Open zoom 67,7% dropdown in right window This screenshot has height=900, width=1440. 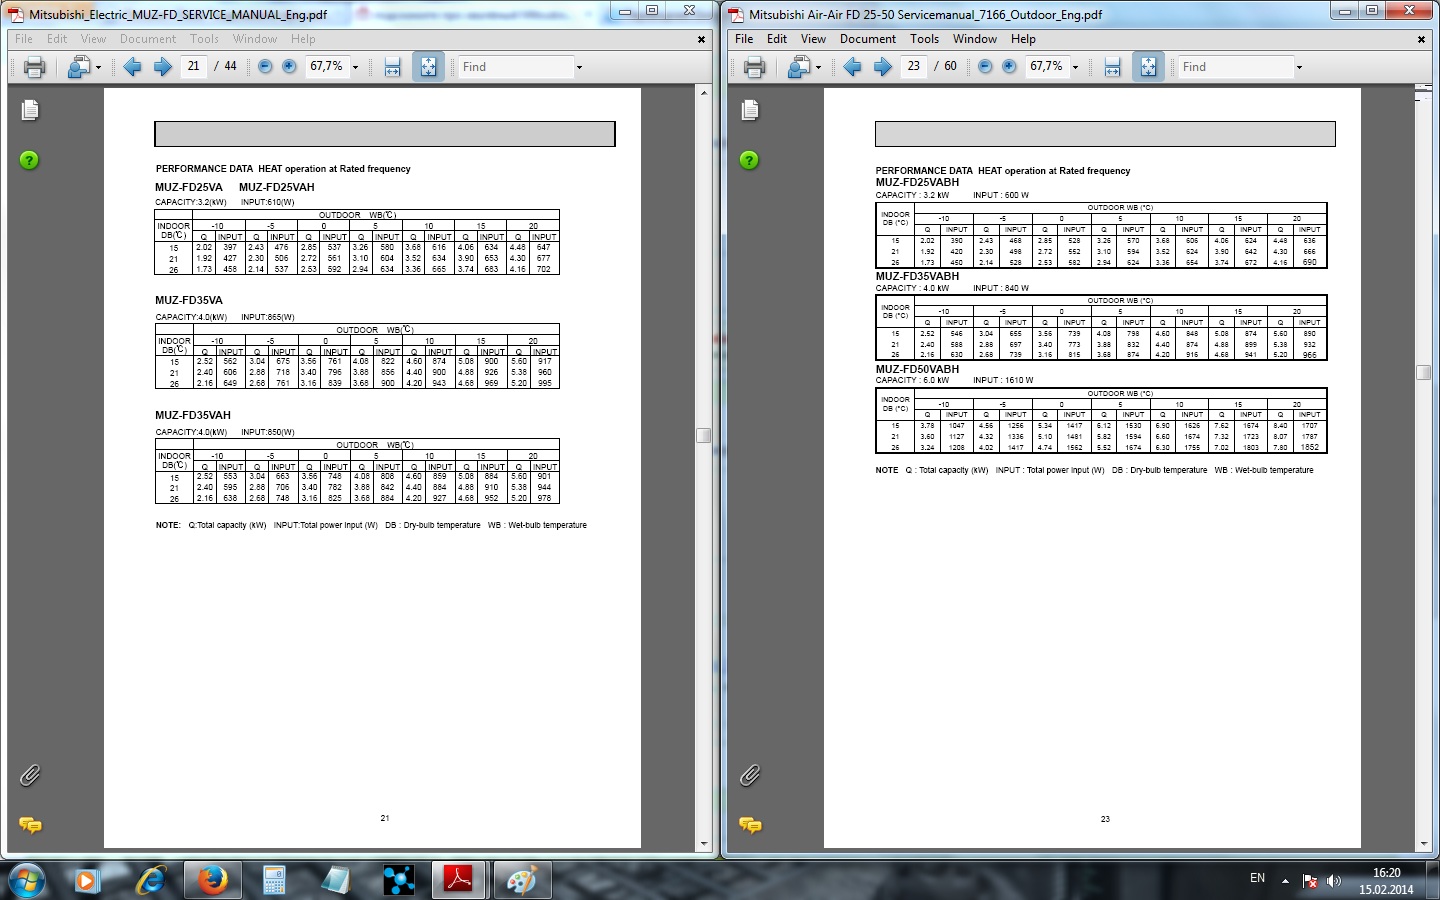tap(1075, 68)
